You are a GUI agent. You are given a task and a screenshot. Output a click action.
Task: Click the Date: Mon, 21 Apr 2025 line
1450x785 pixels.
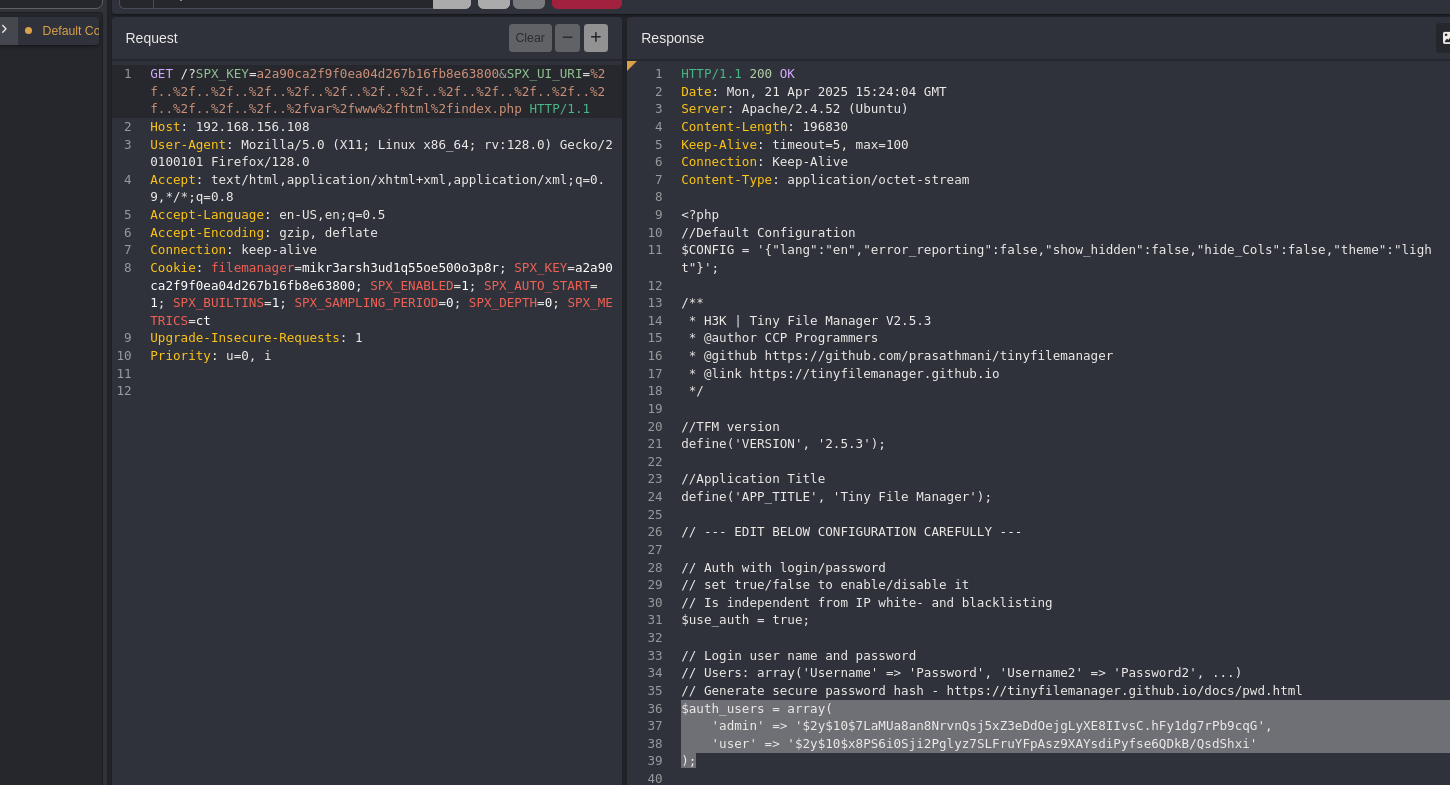point(814,91)
